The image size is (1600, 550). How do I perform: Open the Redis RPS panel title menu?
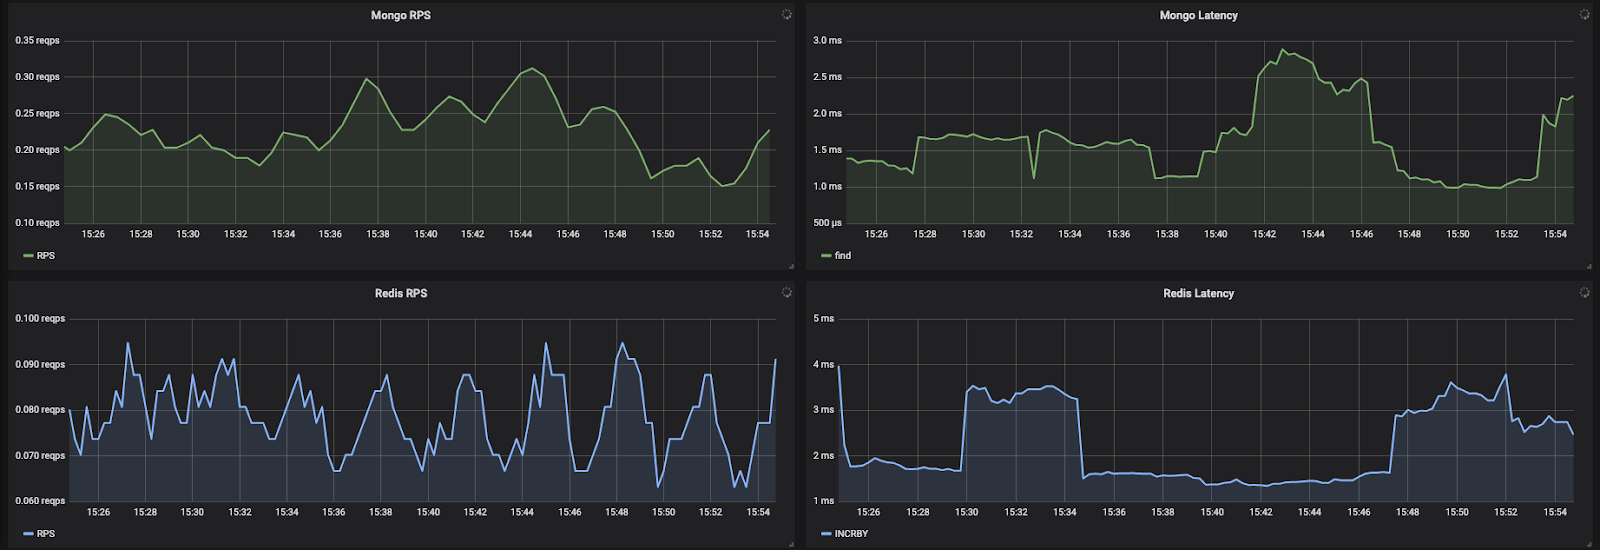click(401, 293)
